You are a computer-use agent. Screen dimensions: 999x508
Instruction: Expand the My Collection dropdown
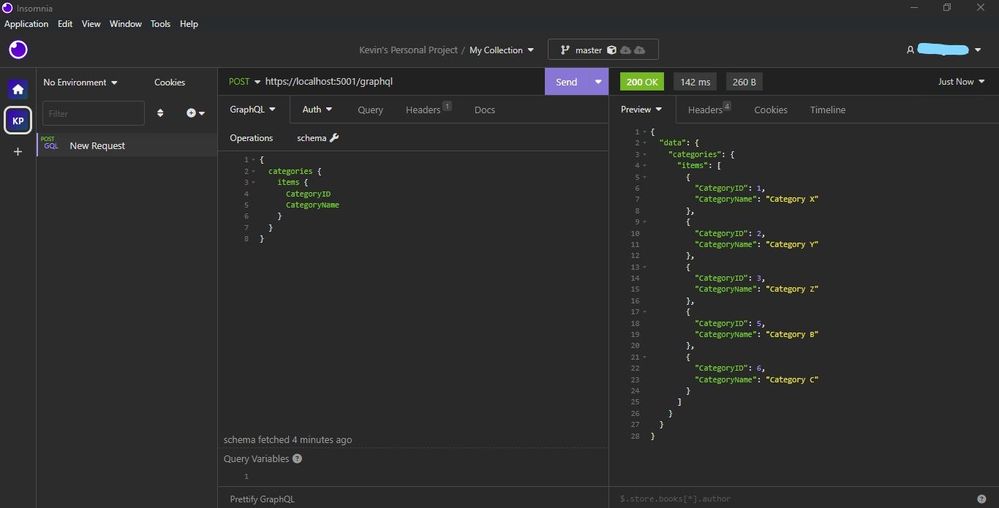point(501,50)
